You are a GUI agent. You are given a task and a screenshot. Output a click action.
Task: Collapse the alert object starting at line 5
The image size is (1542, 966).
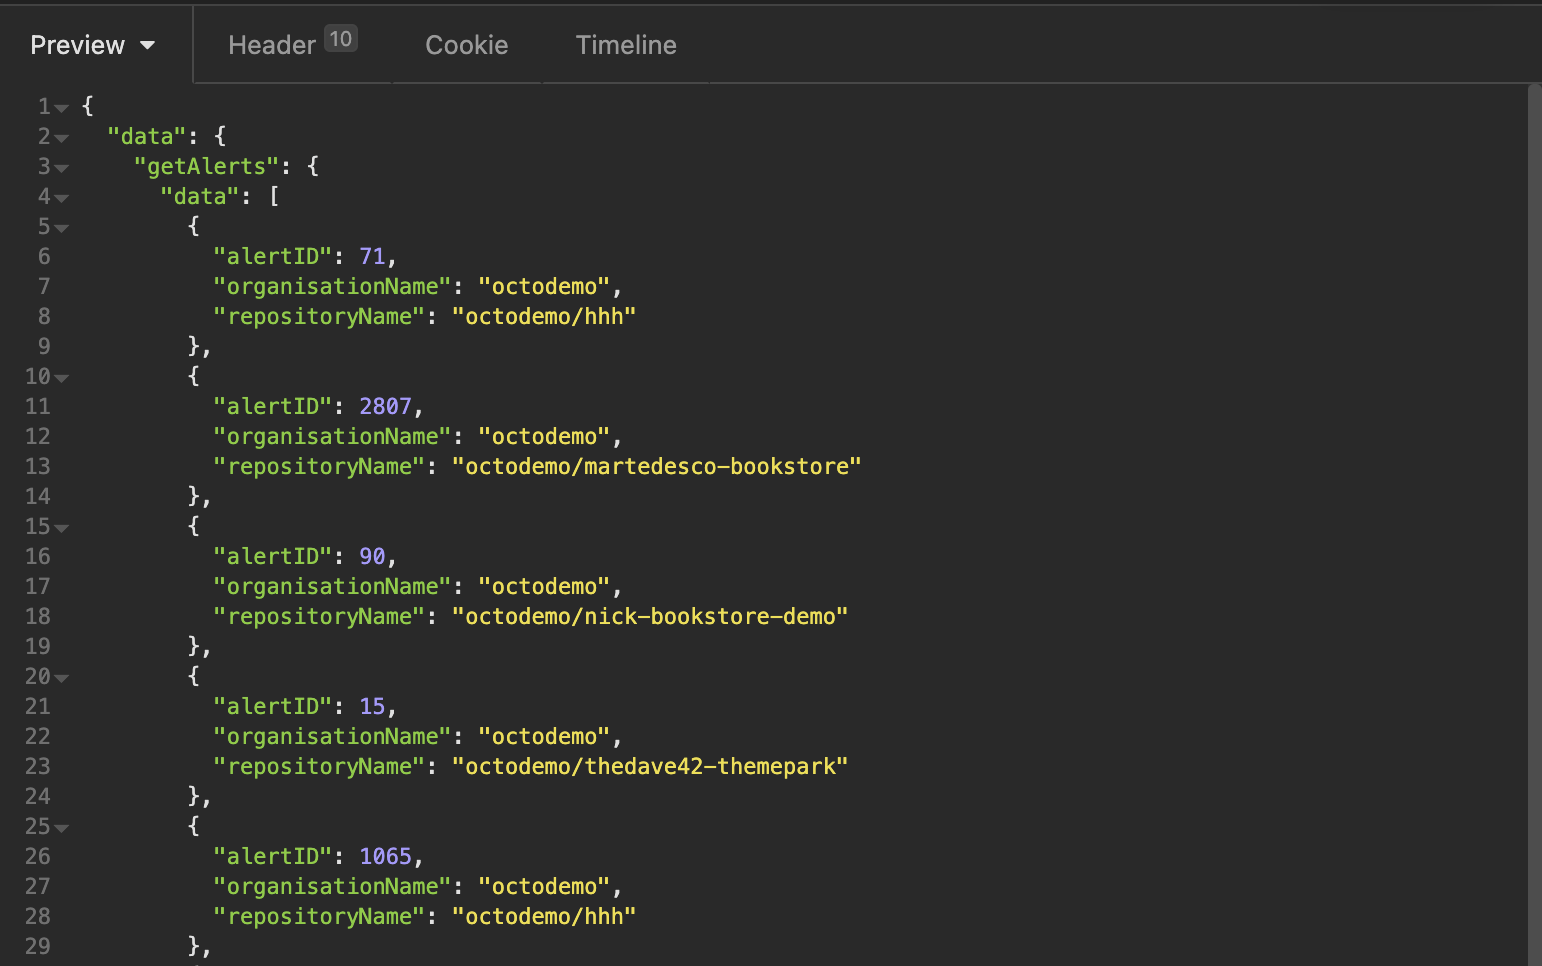pos(62,228)
